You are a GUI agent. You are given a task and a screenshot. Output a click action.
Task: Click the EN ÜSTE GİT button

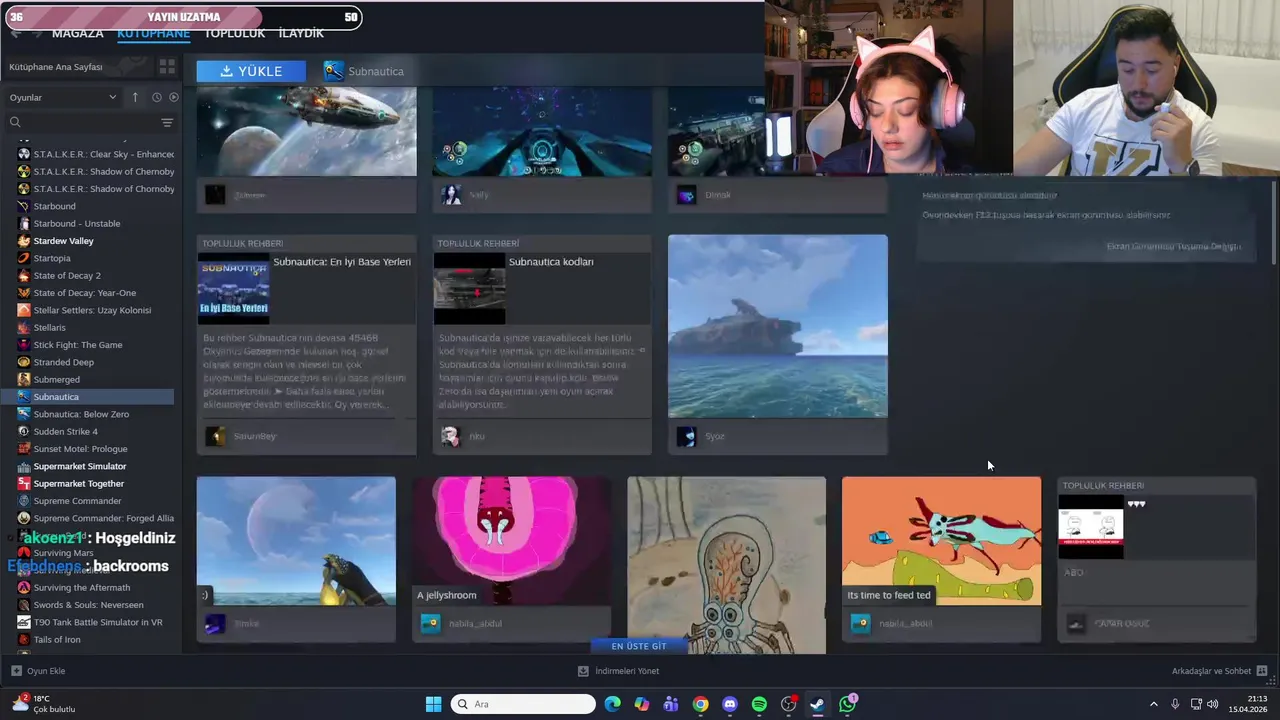[x=638, y=646]
